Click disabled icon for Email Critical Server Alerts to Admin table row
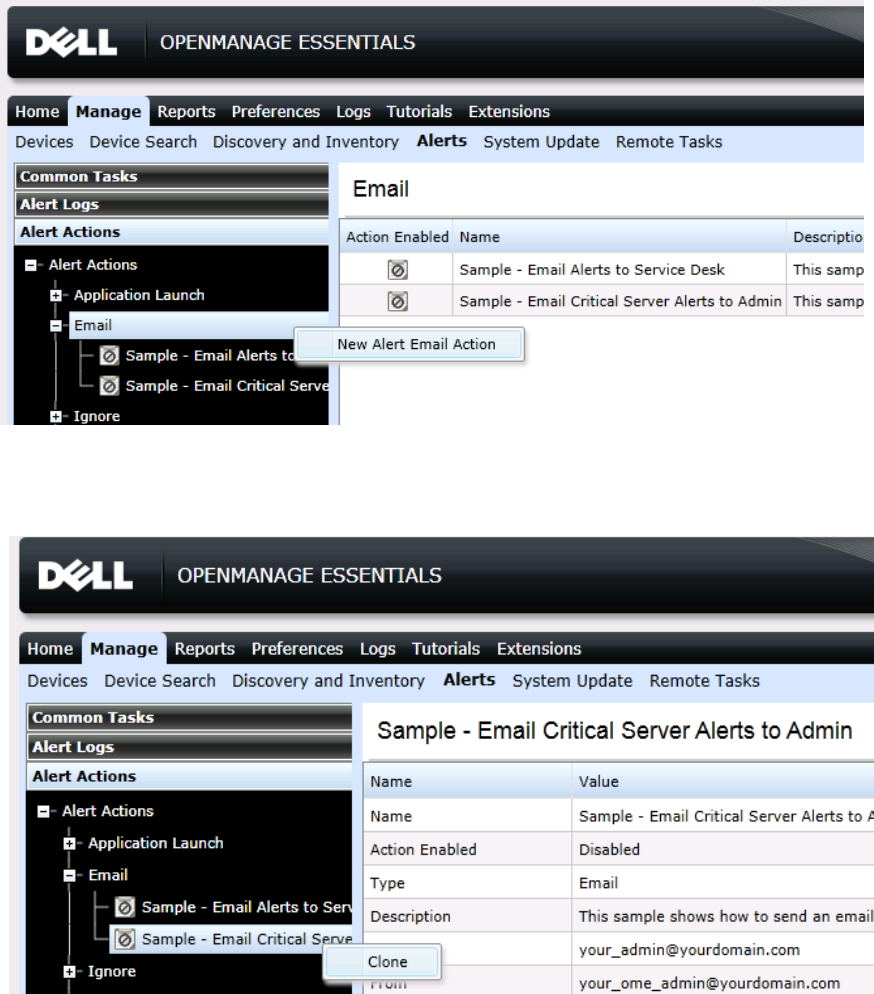Image resolution: width=874 pixels, height=994 pixels. 397,301
